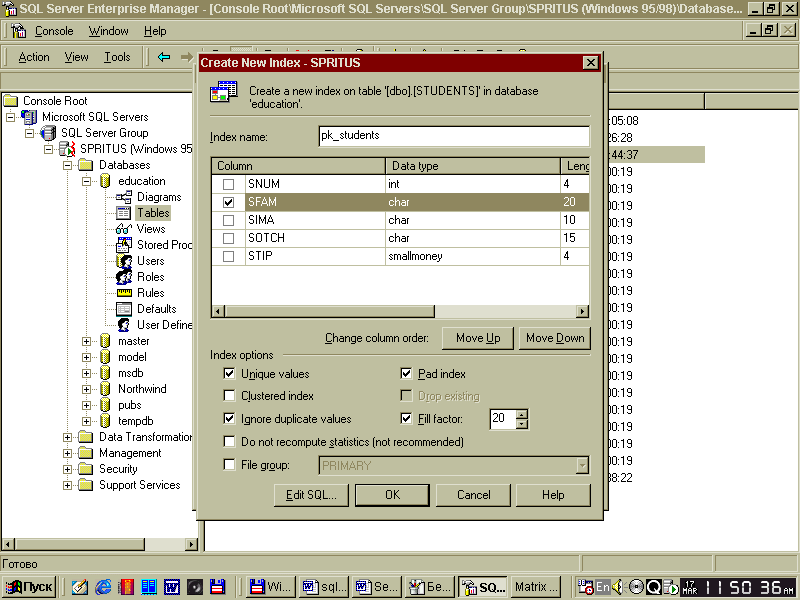Open Internet Explorer from quick launch
This screenshot has height=600, width=800.
tap(103, 587)
